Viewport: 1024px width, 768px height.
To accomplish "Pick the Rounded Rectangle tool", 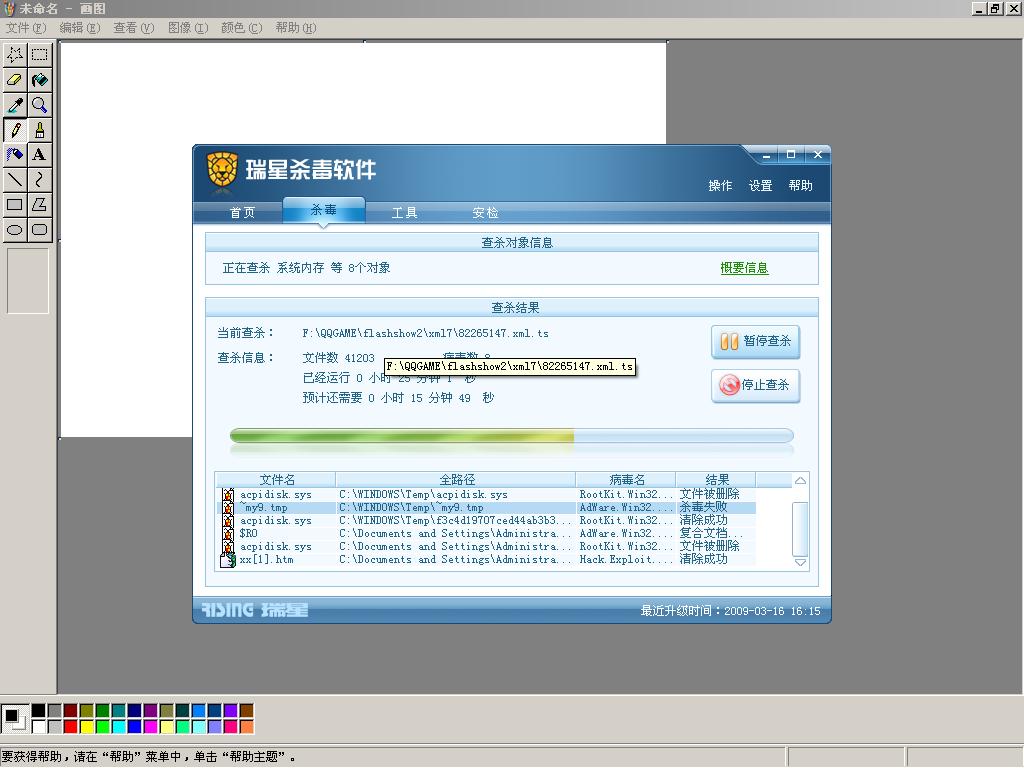I will 39,229.
